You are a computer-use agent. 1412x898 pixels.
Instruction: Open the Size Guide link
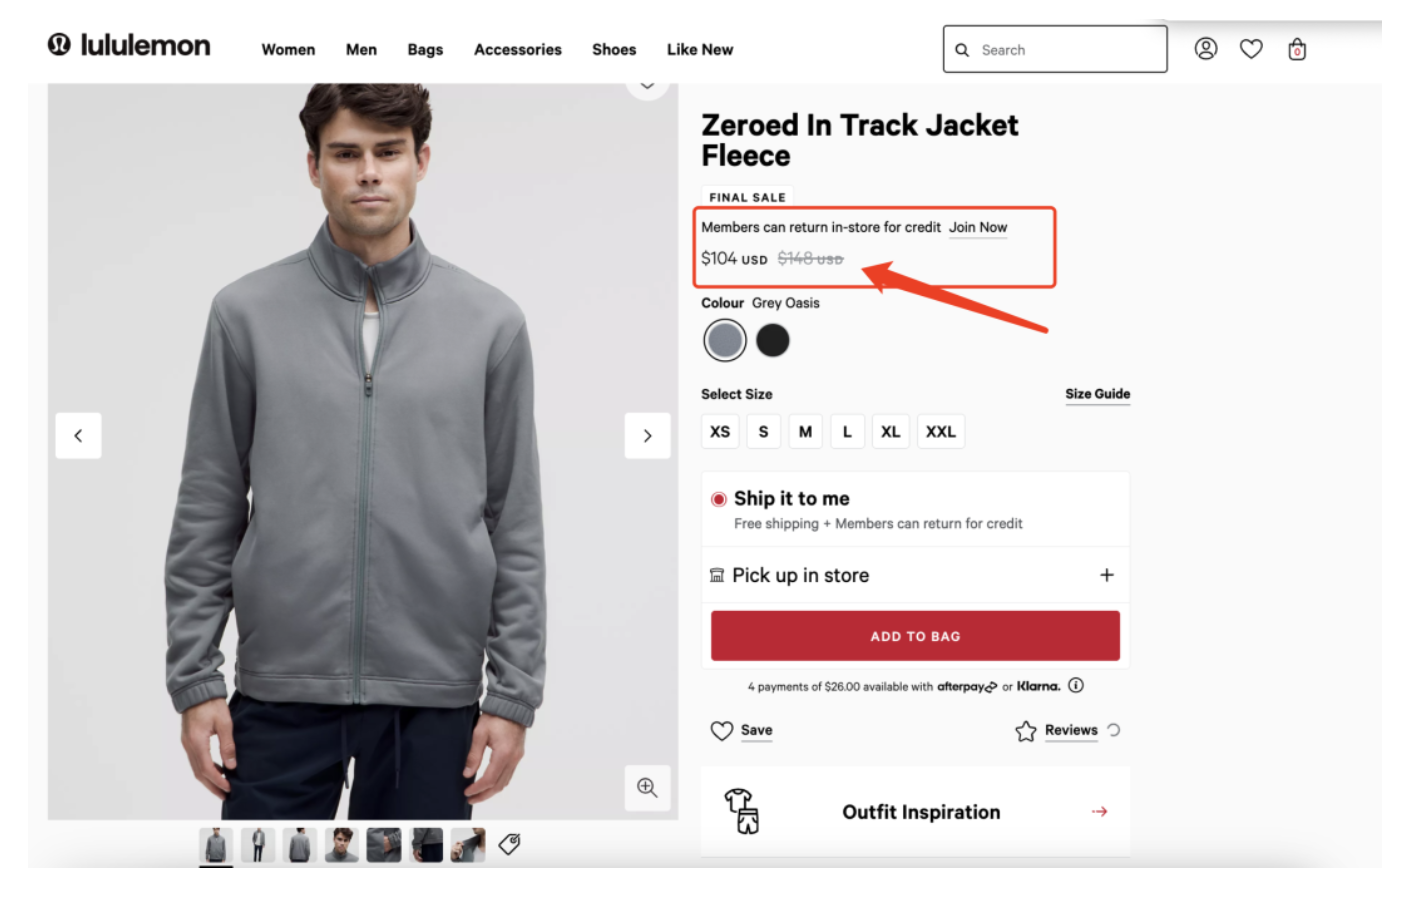[1097, 394]
